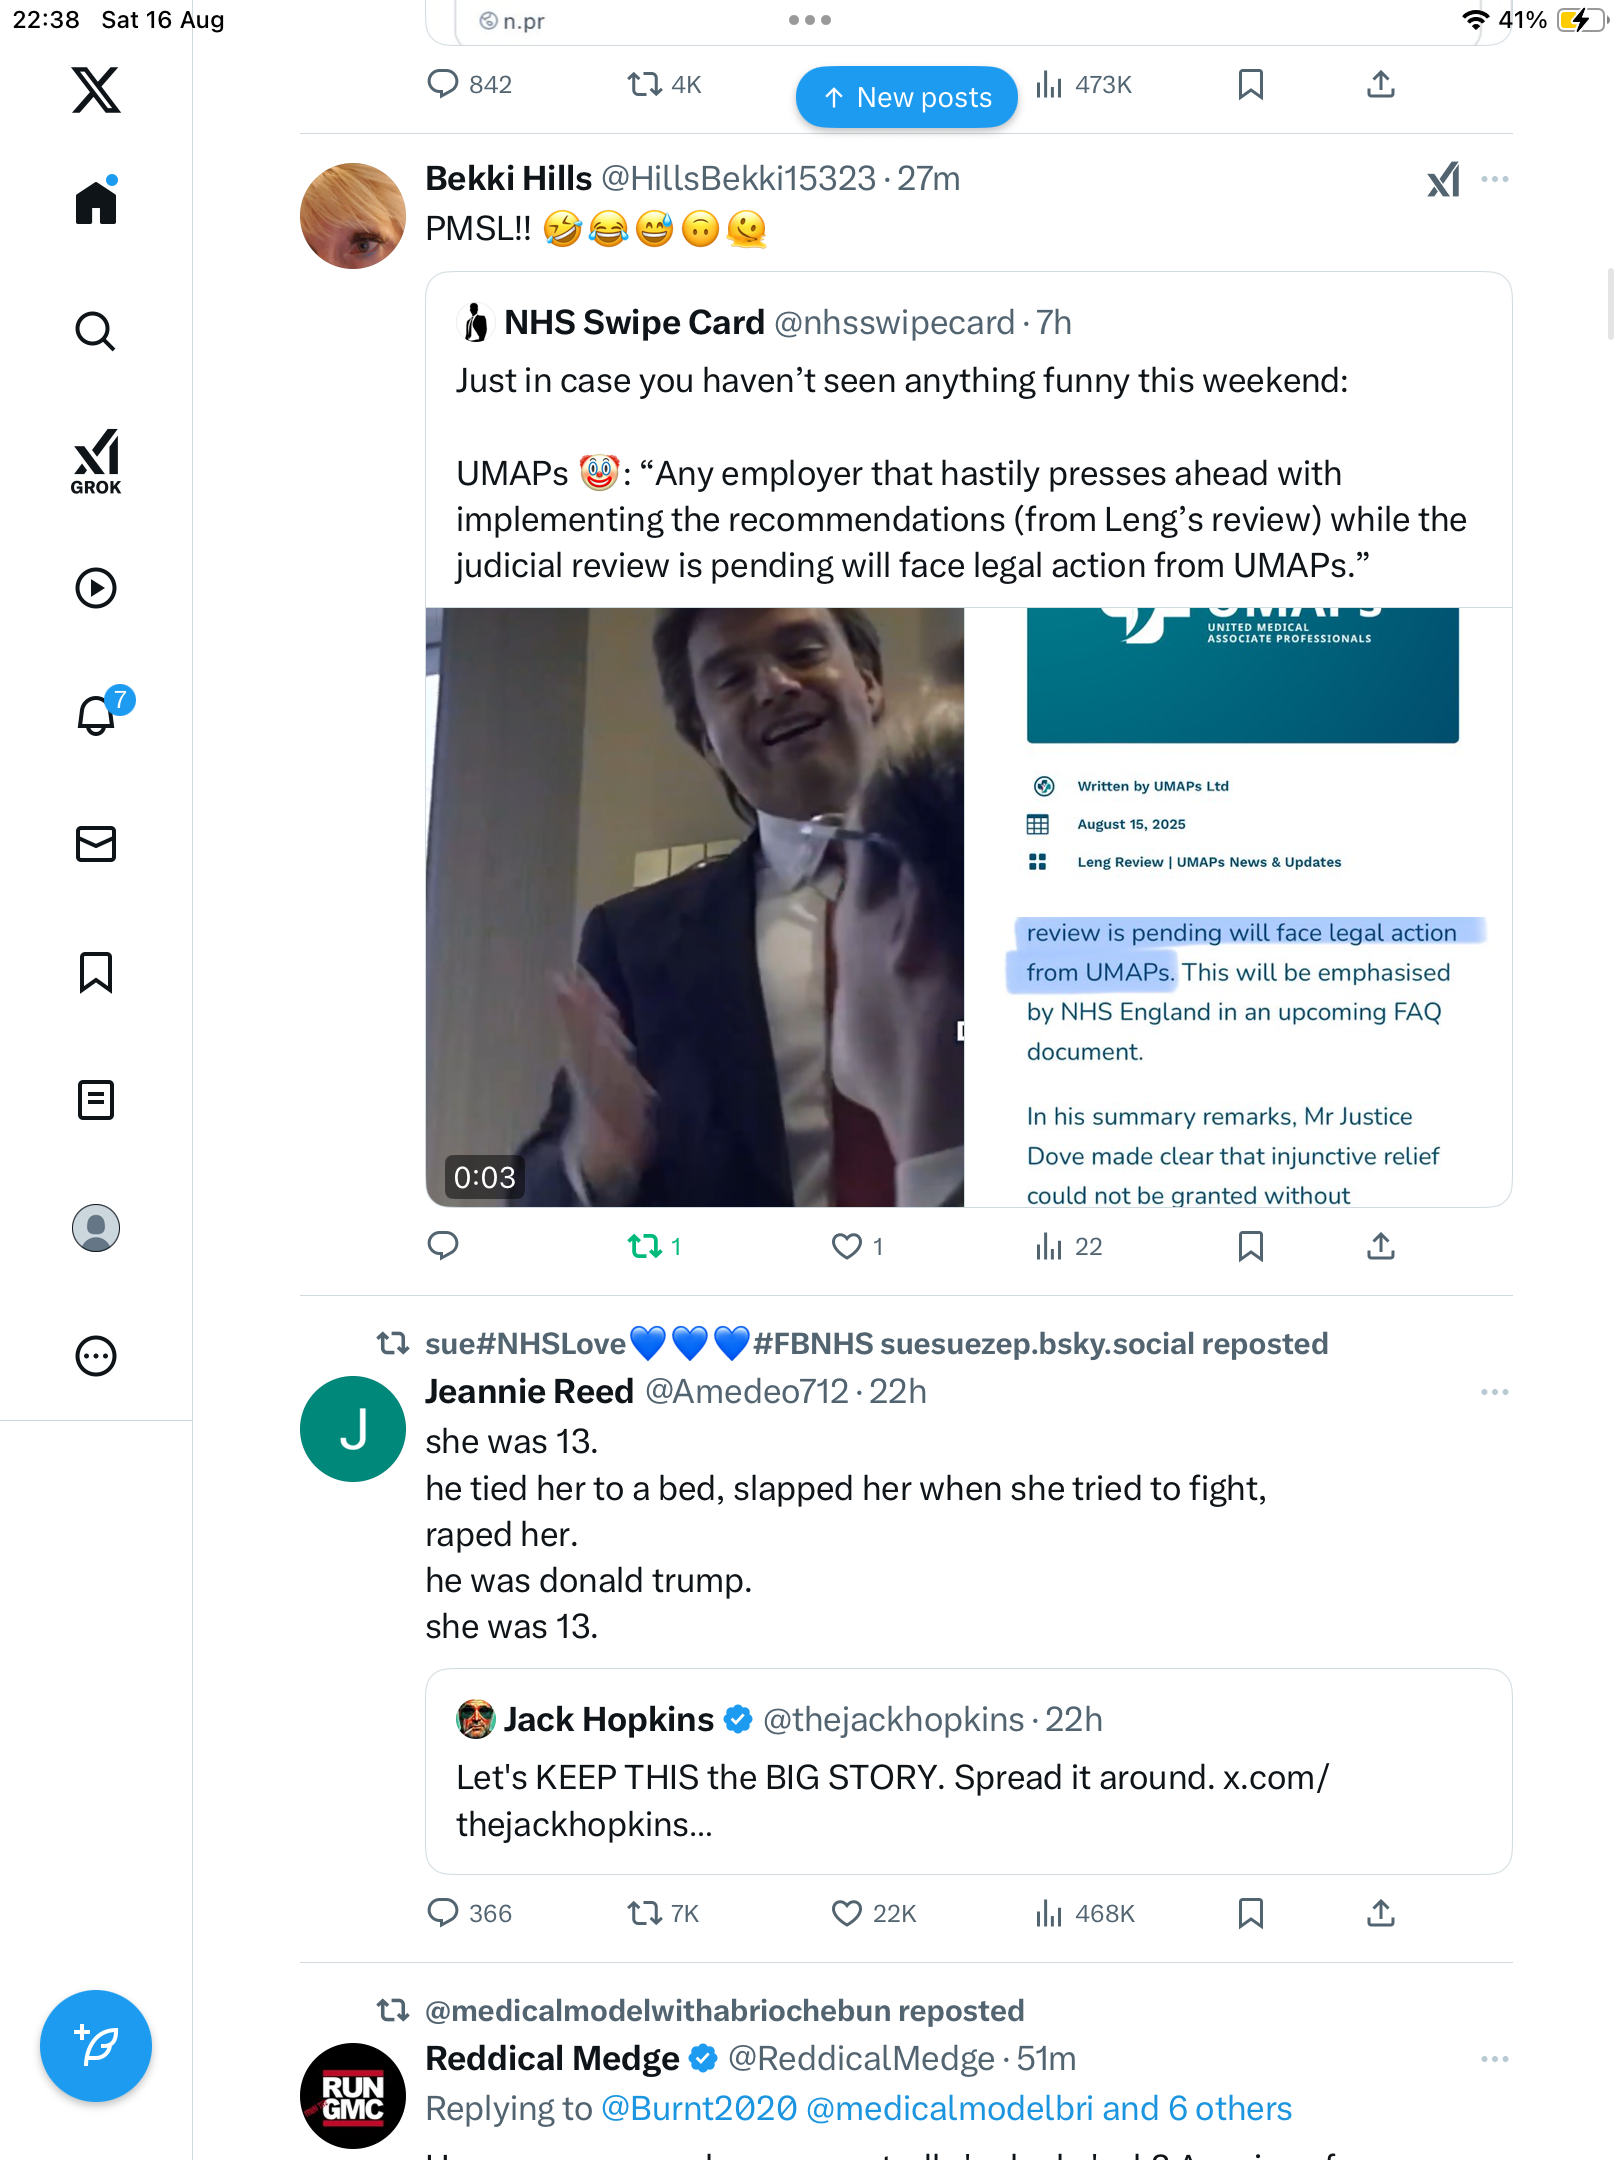Open the sidebar Bookmarks page
The height and width of the screenshot is (2160, 1620).
click(x=96, y=972)
